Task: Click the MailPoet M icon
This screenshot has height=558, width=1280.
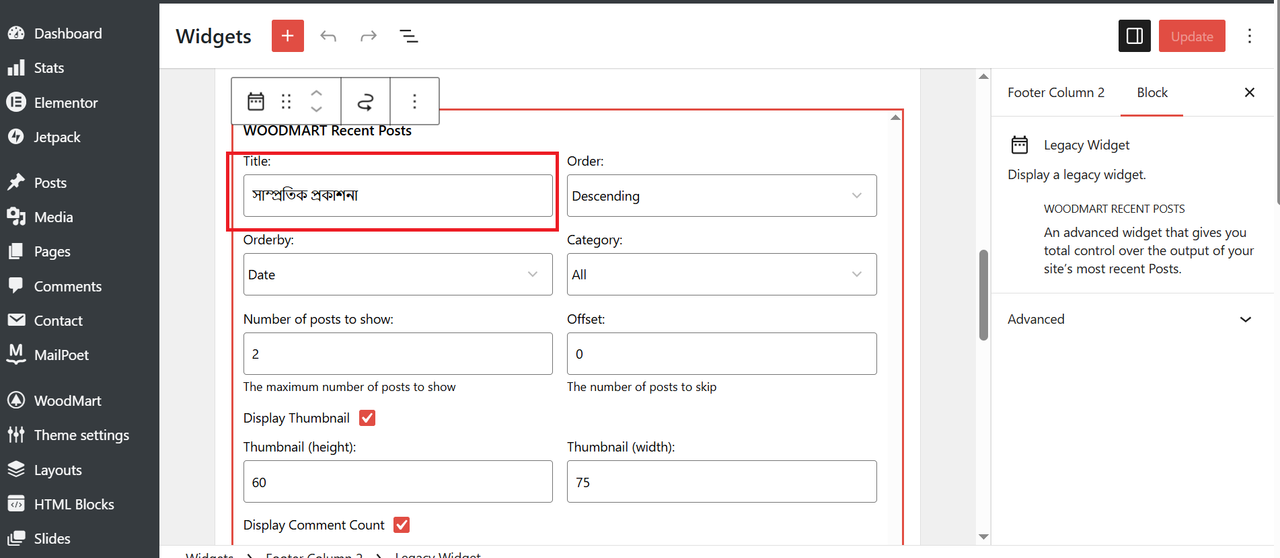Action: (16, 354)
